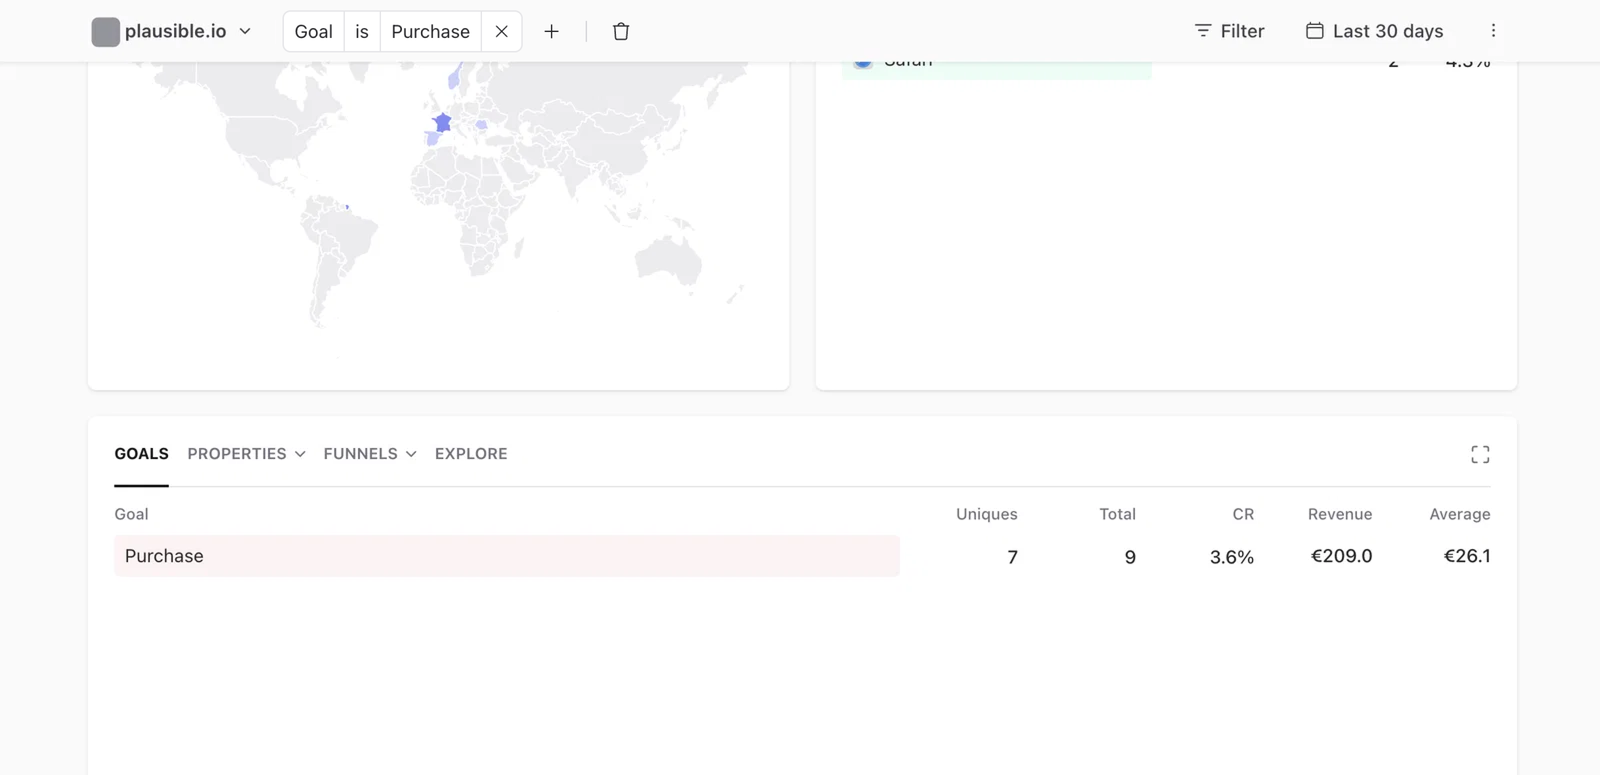Click the CR value 3.6%
The image size is (1600, 775).
(1231, 557)
